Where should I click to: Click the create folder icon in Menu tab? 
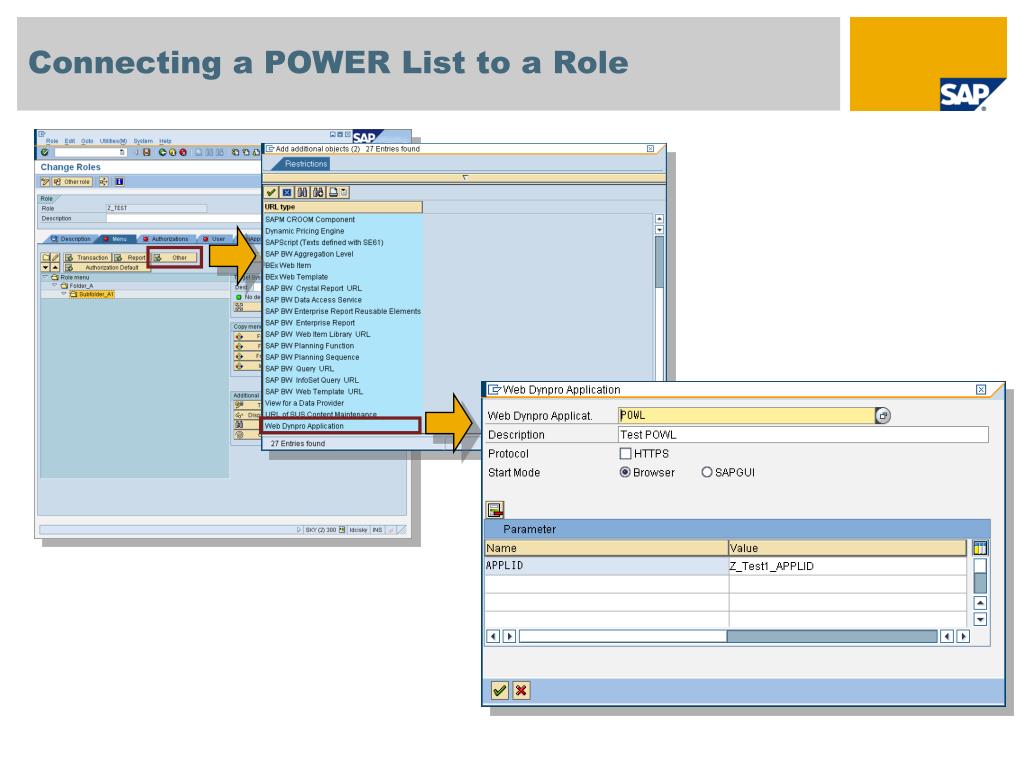46,257
